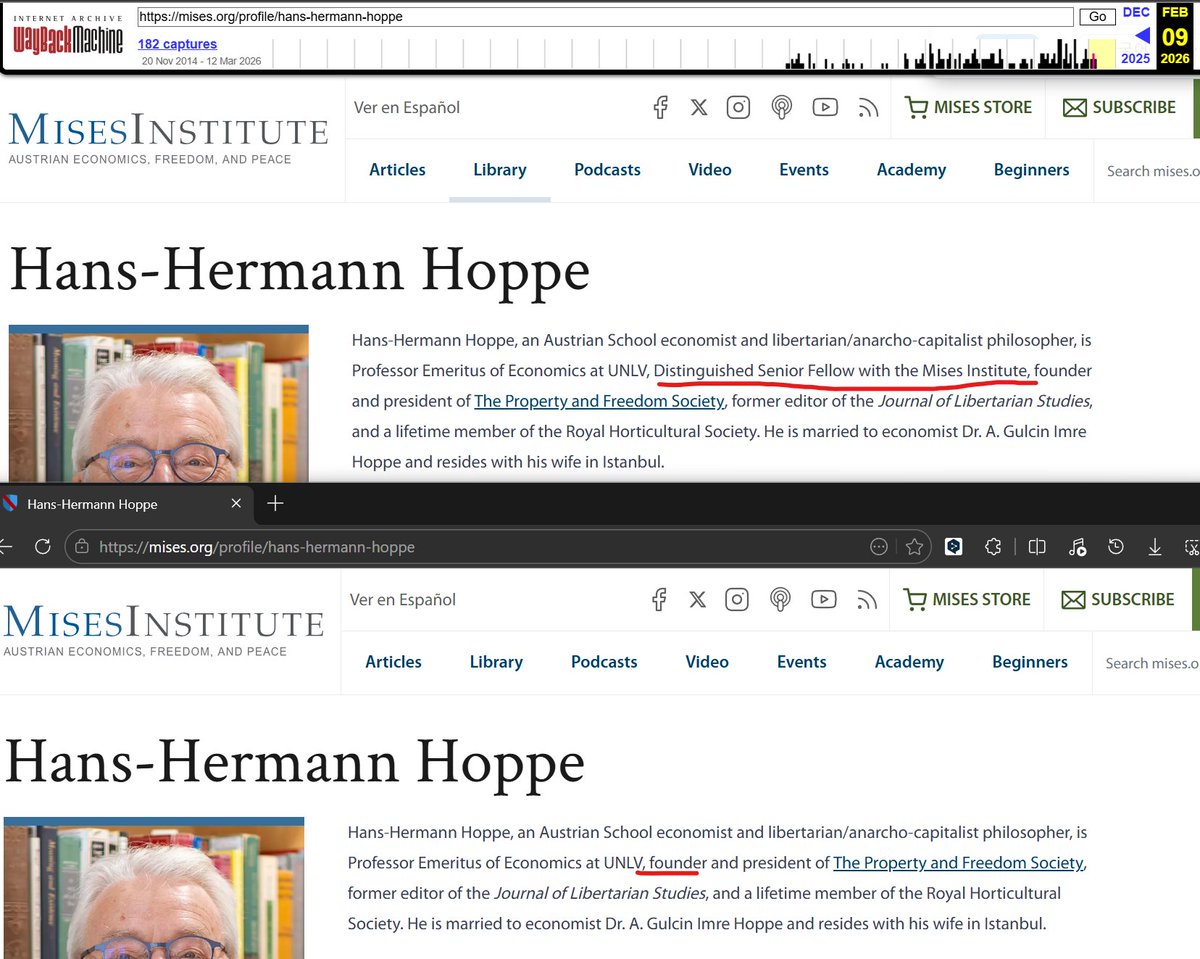Image resolution: width=1200 pixels, height=959 pixels.
Task: Click the Wayback Go button
Action: pyautogui.click(x=1098, y=17)
